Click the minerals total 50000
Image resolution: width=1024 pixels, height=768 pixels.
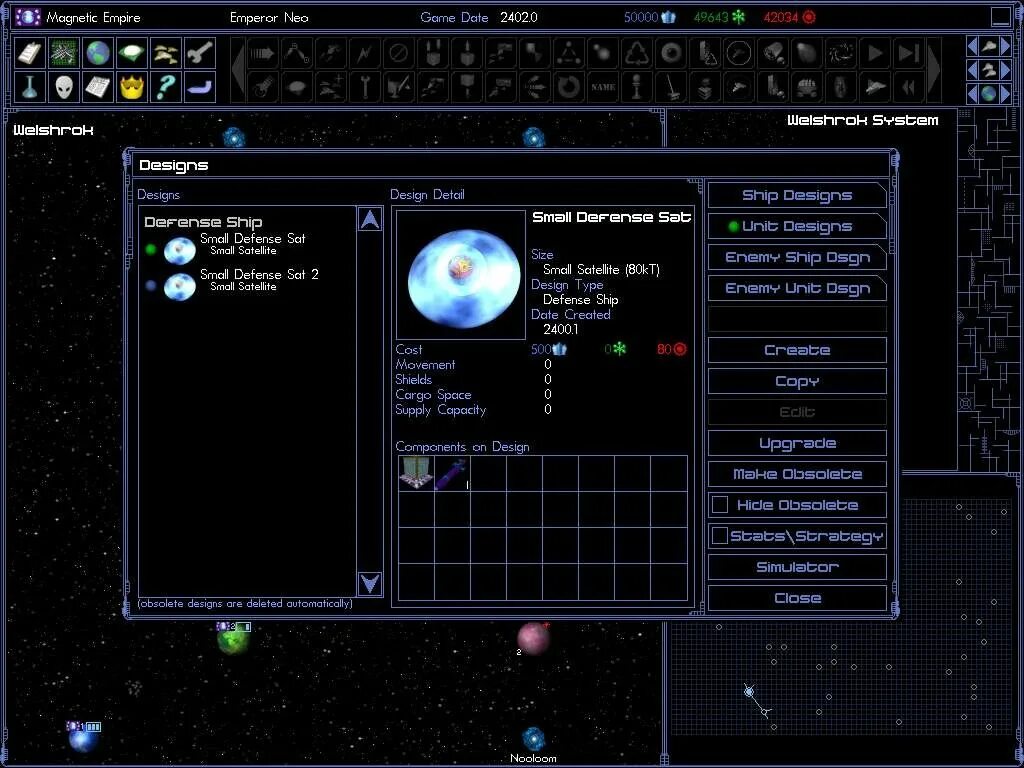649,18
